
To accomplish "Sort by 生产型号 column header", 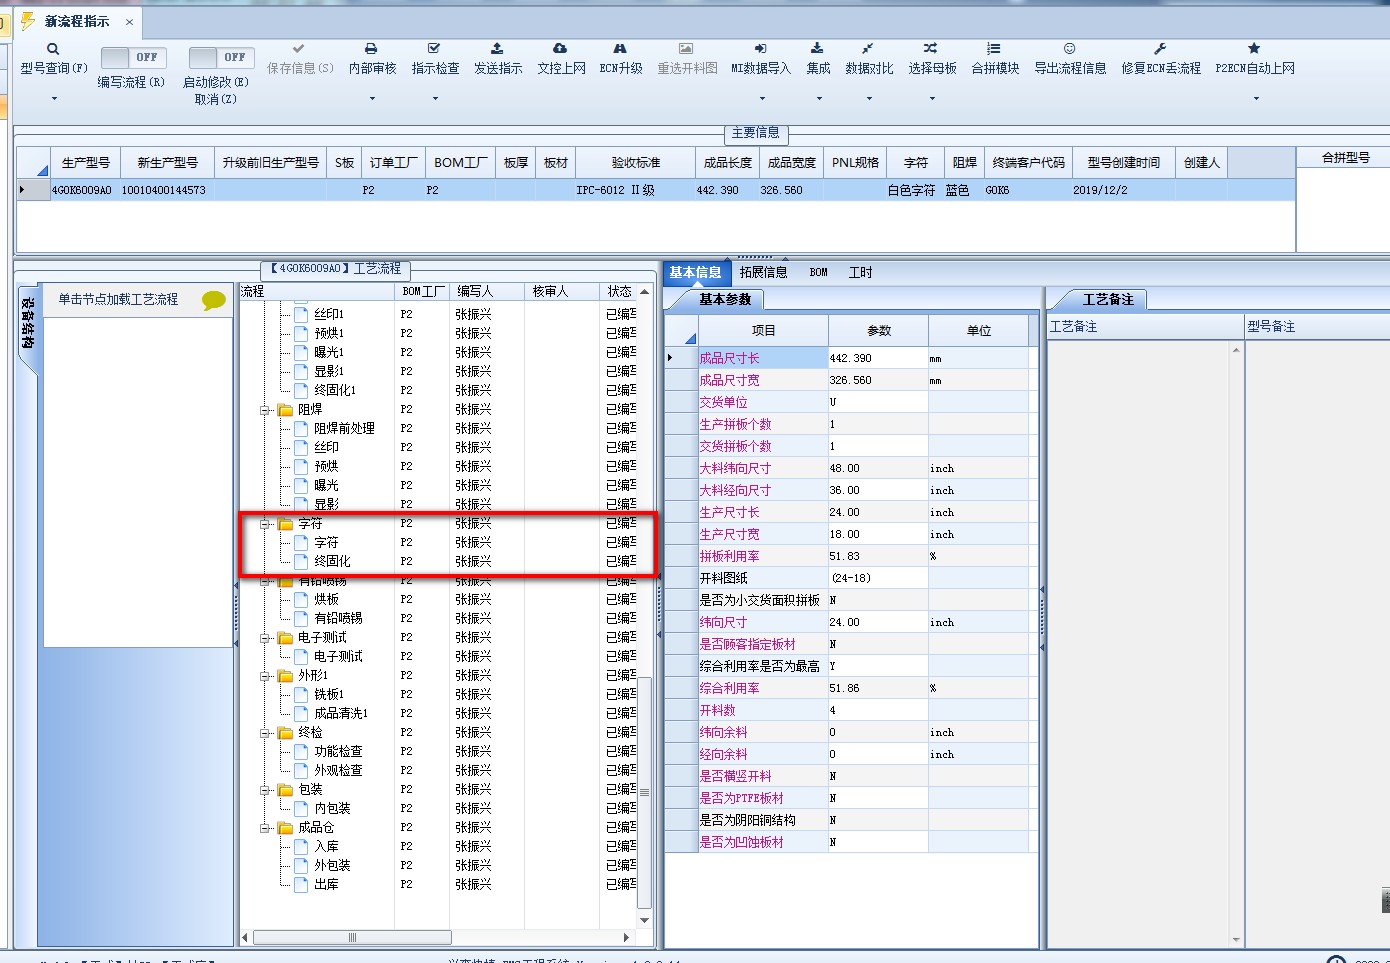I will pos(86,162).
